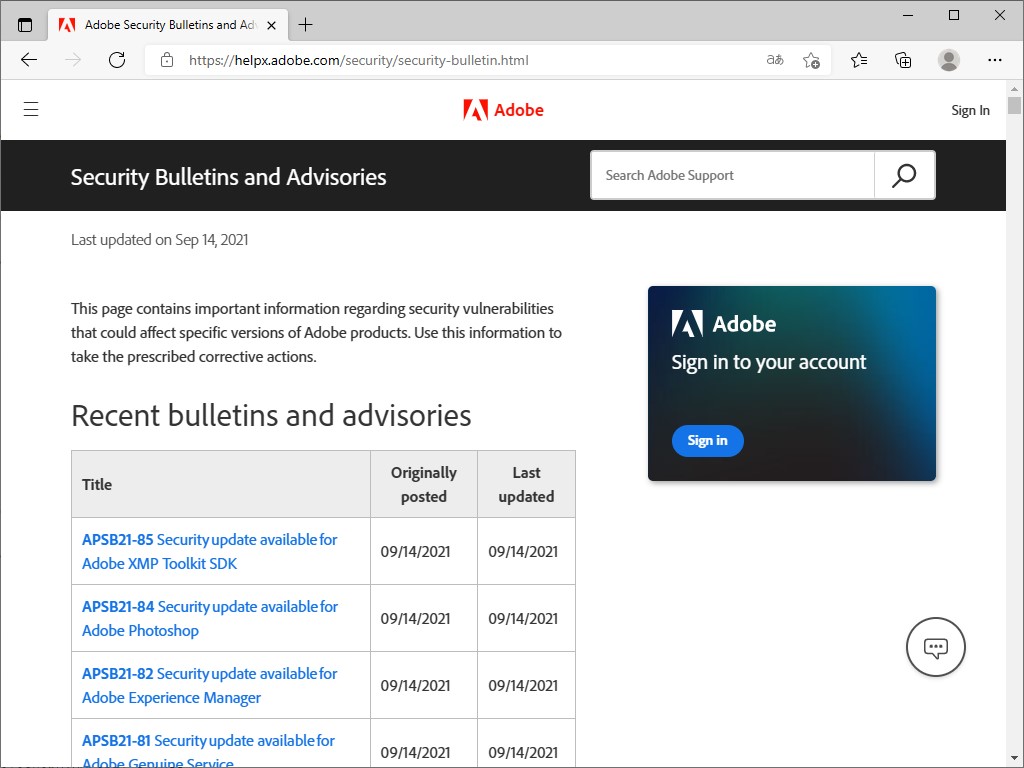Switch to the Adobe Security Bulletins tab
The height and width of the screenshot is (768, 1024).
[160, 24]
